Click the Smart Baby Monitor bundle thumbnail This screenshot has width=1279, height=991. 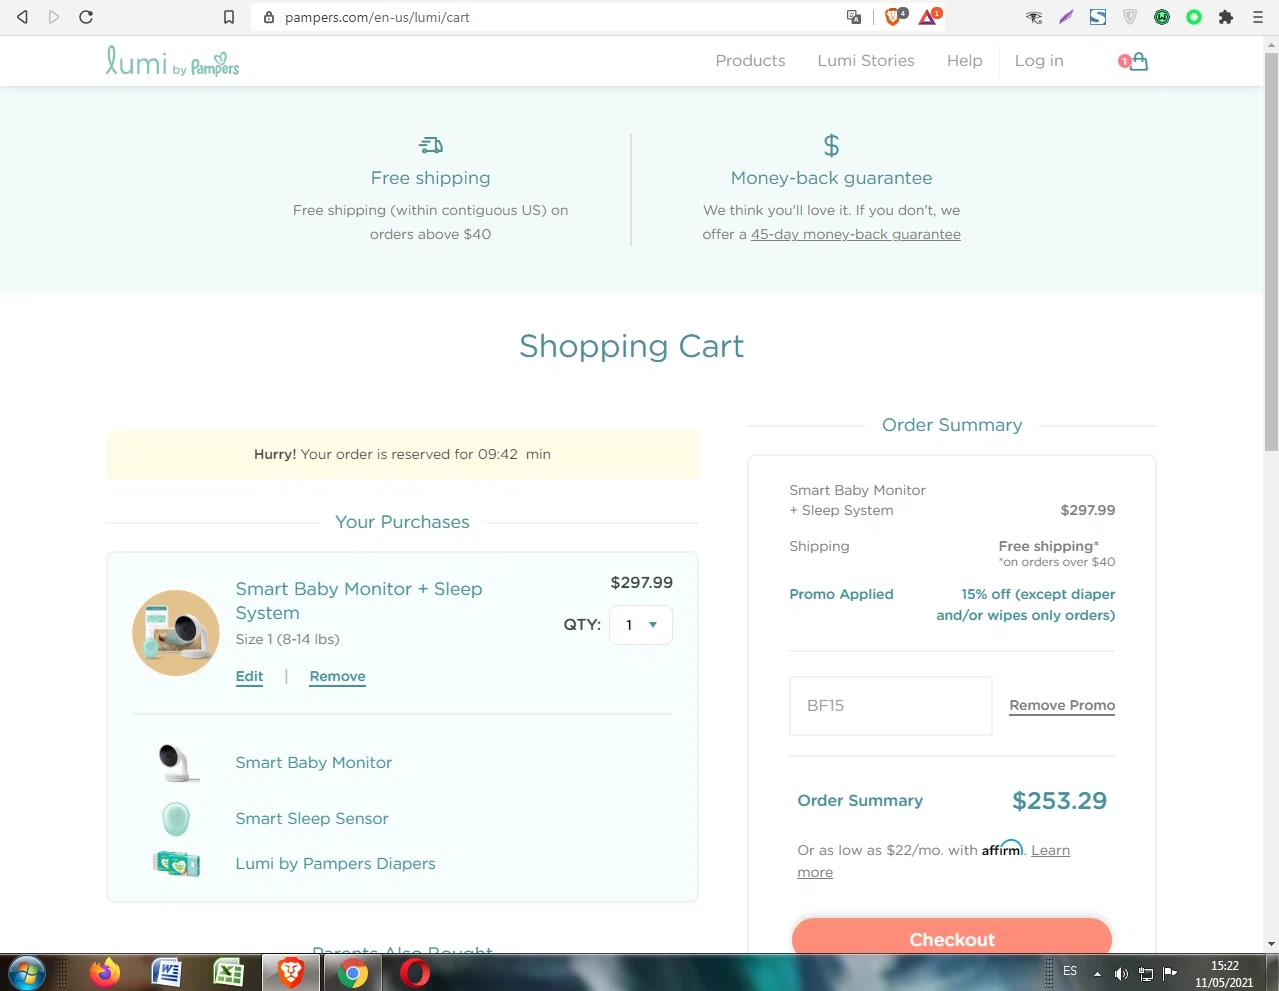176,633
